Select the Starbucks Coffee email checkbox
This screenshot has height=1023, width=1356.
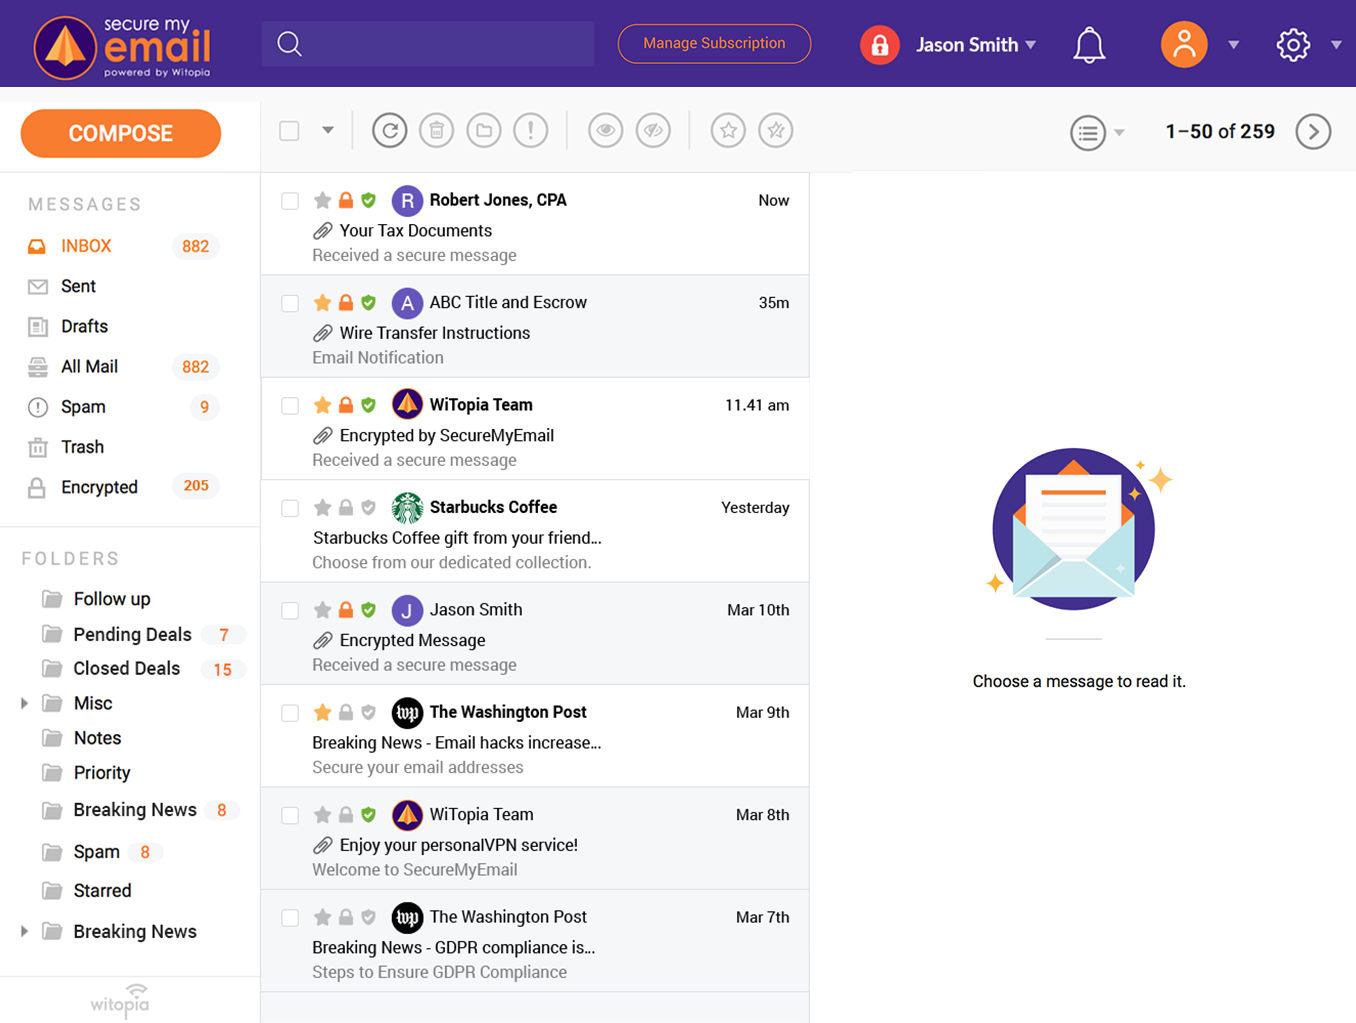pos(290,508)
